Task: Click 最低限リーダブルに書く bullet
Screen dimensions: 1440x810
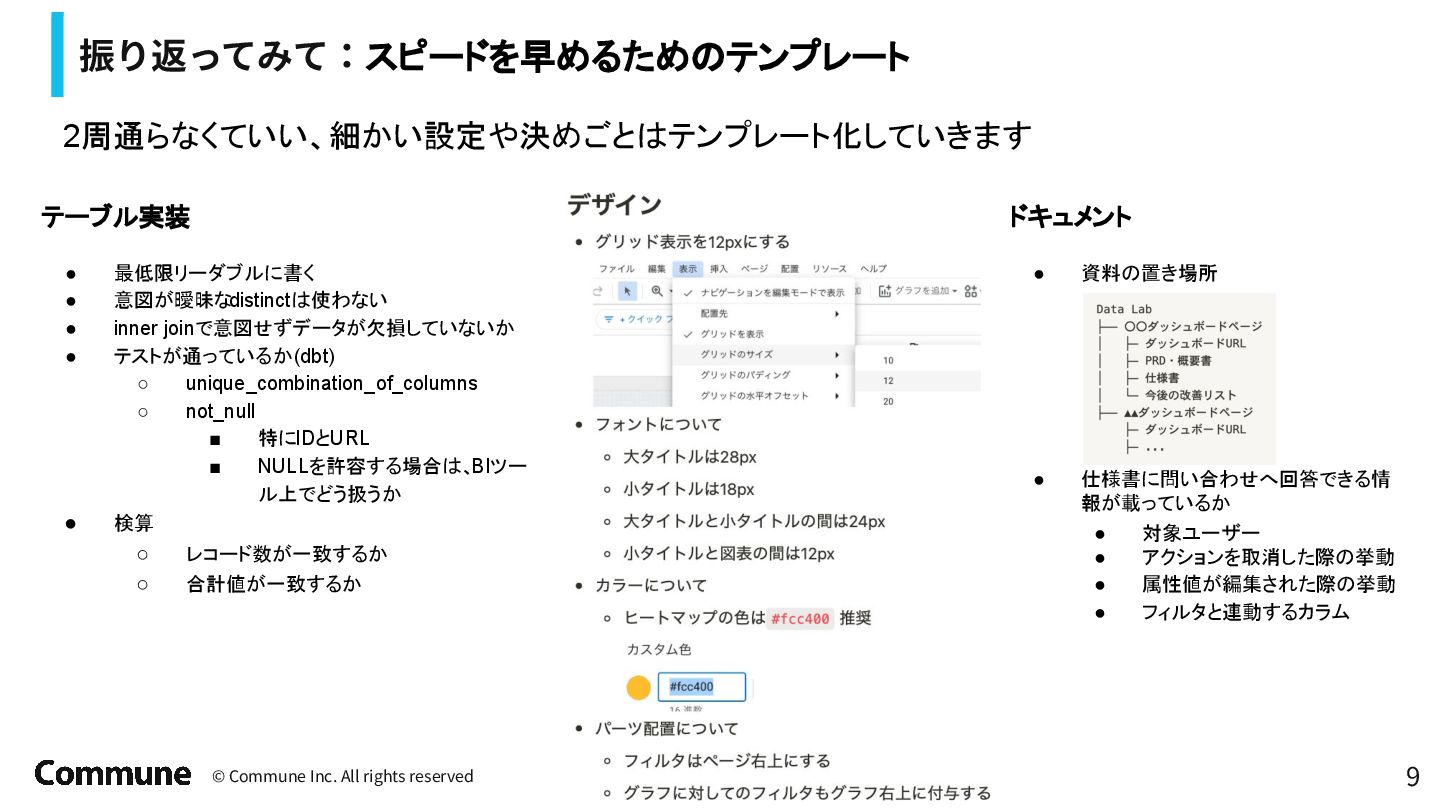Action: (215, 273)
